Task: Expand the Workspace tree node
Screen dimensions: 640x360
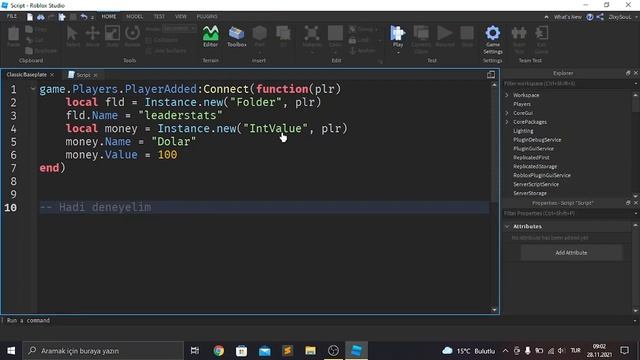Action: [x=507, y=95]
